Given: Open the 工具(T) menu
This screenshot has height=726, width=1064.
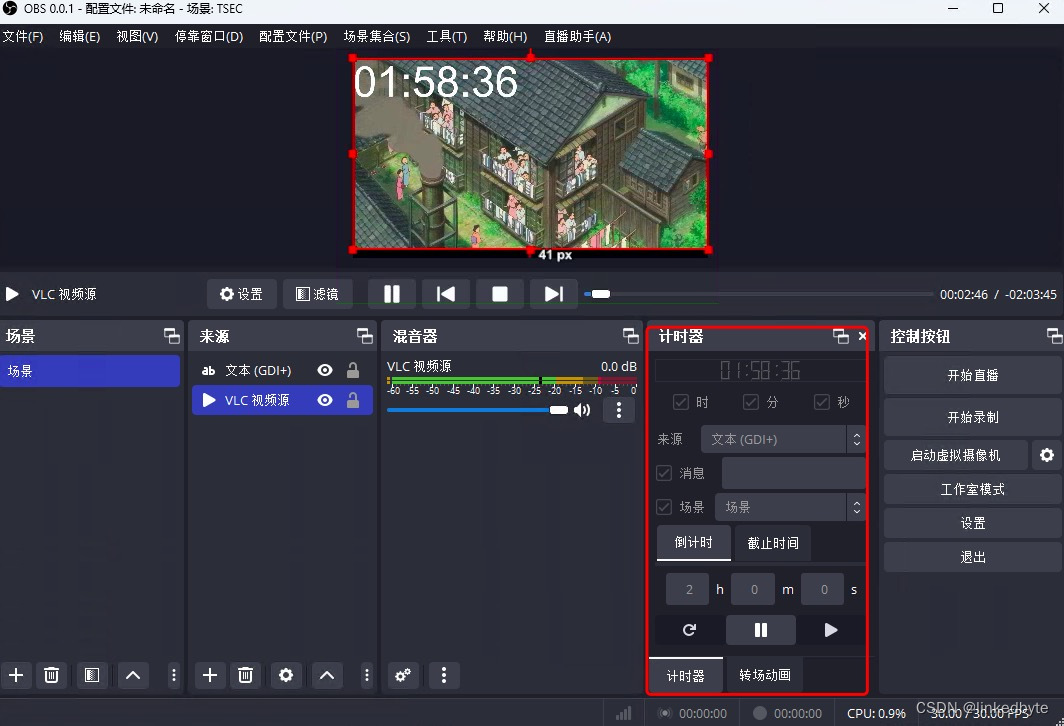Looking at the screenshot, I should (446, 37).
